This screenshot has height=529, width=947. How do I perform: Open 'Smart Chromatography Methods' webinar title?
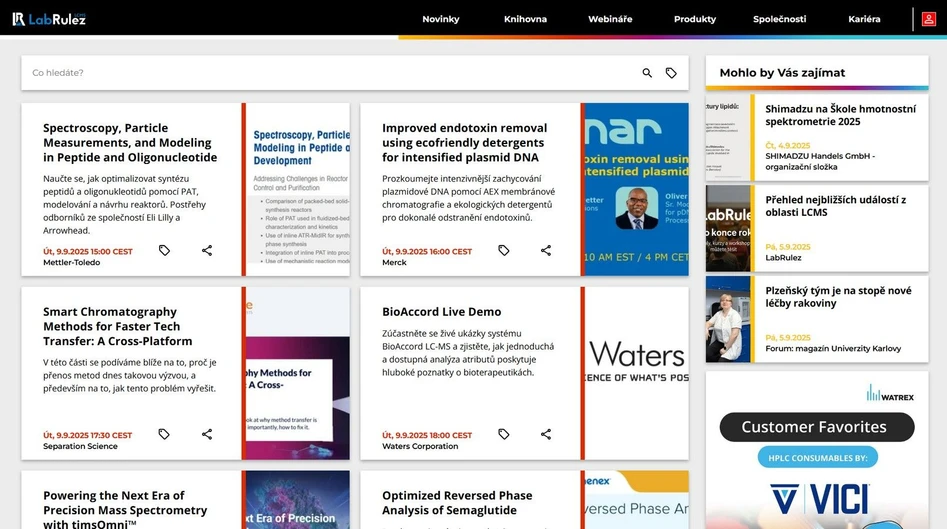pos(118,326)
